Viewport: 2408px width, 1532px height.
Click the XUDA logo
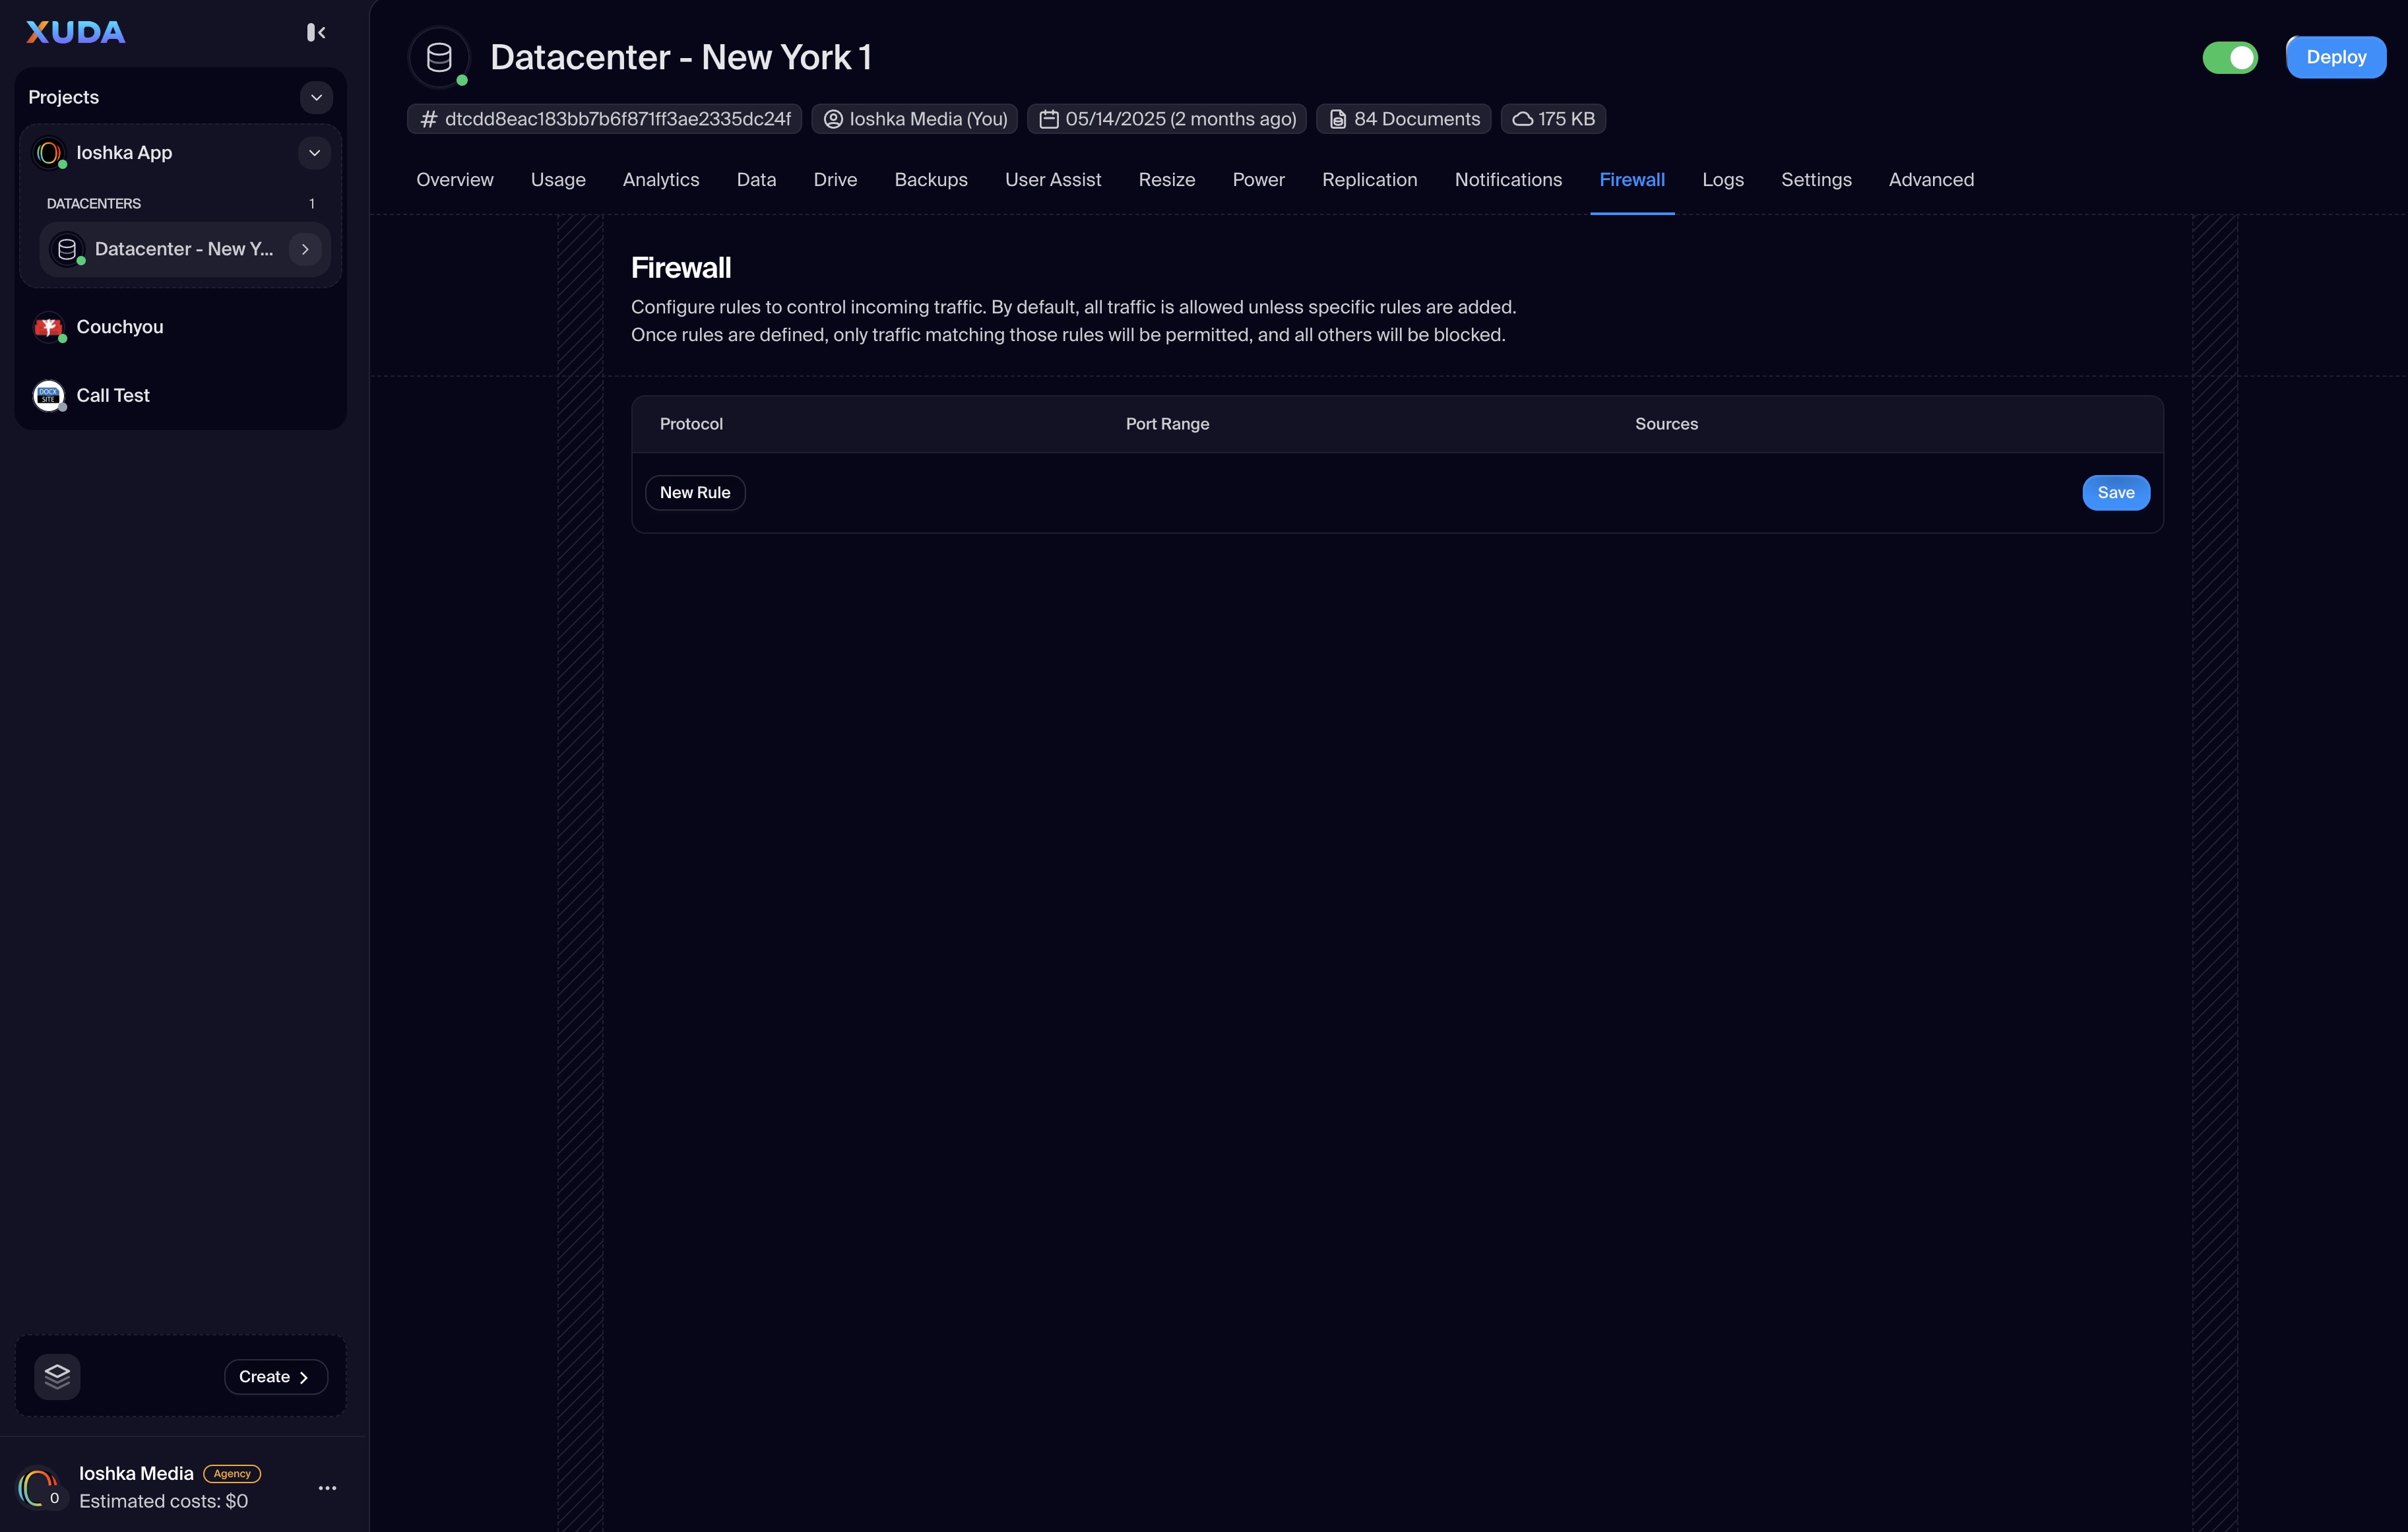click(76, 32)
